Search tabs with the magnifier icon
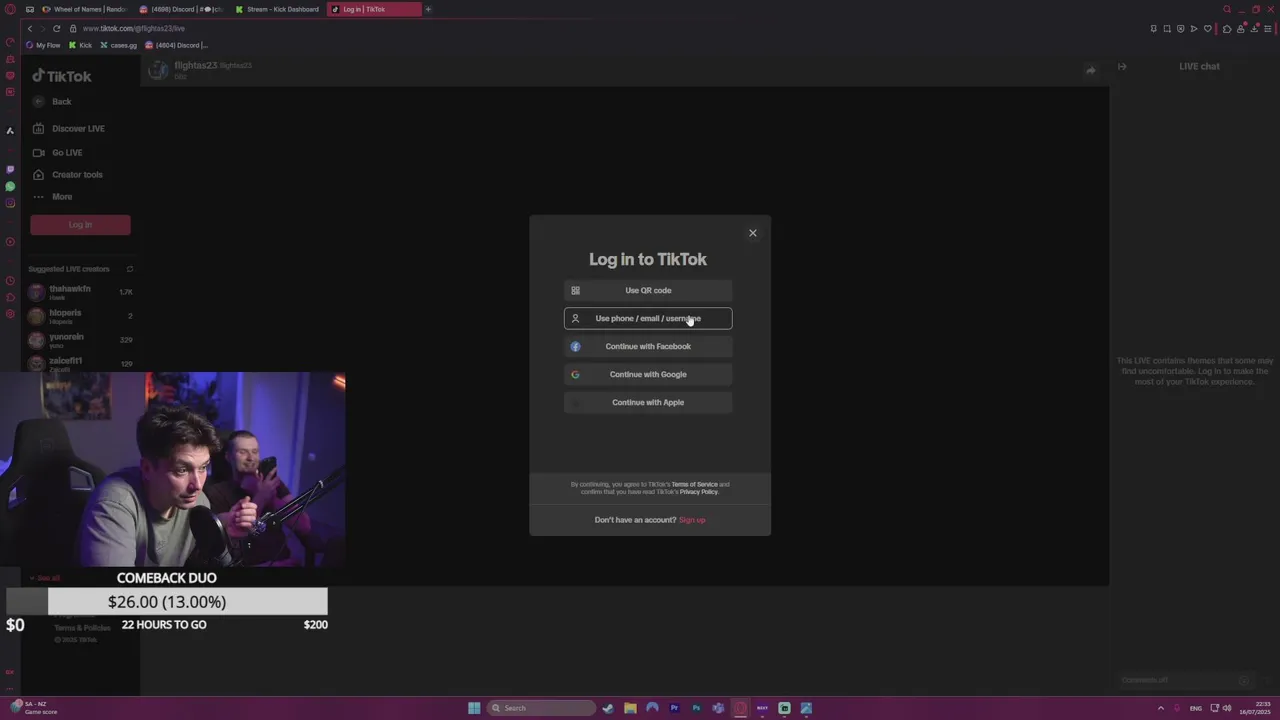The image size is (1280, 720). coord(1227,9)
